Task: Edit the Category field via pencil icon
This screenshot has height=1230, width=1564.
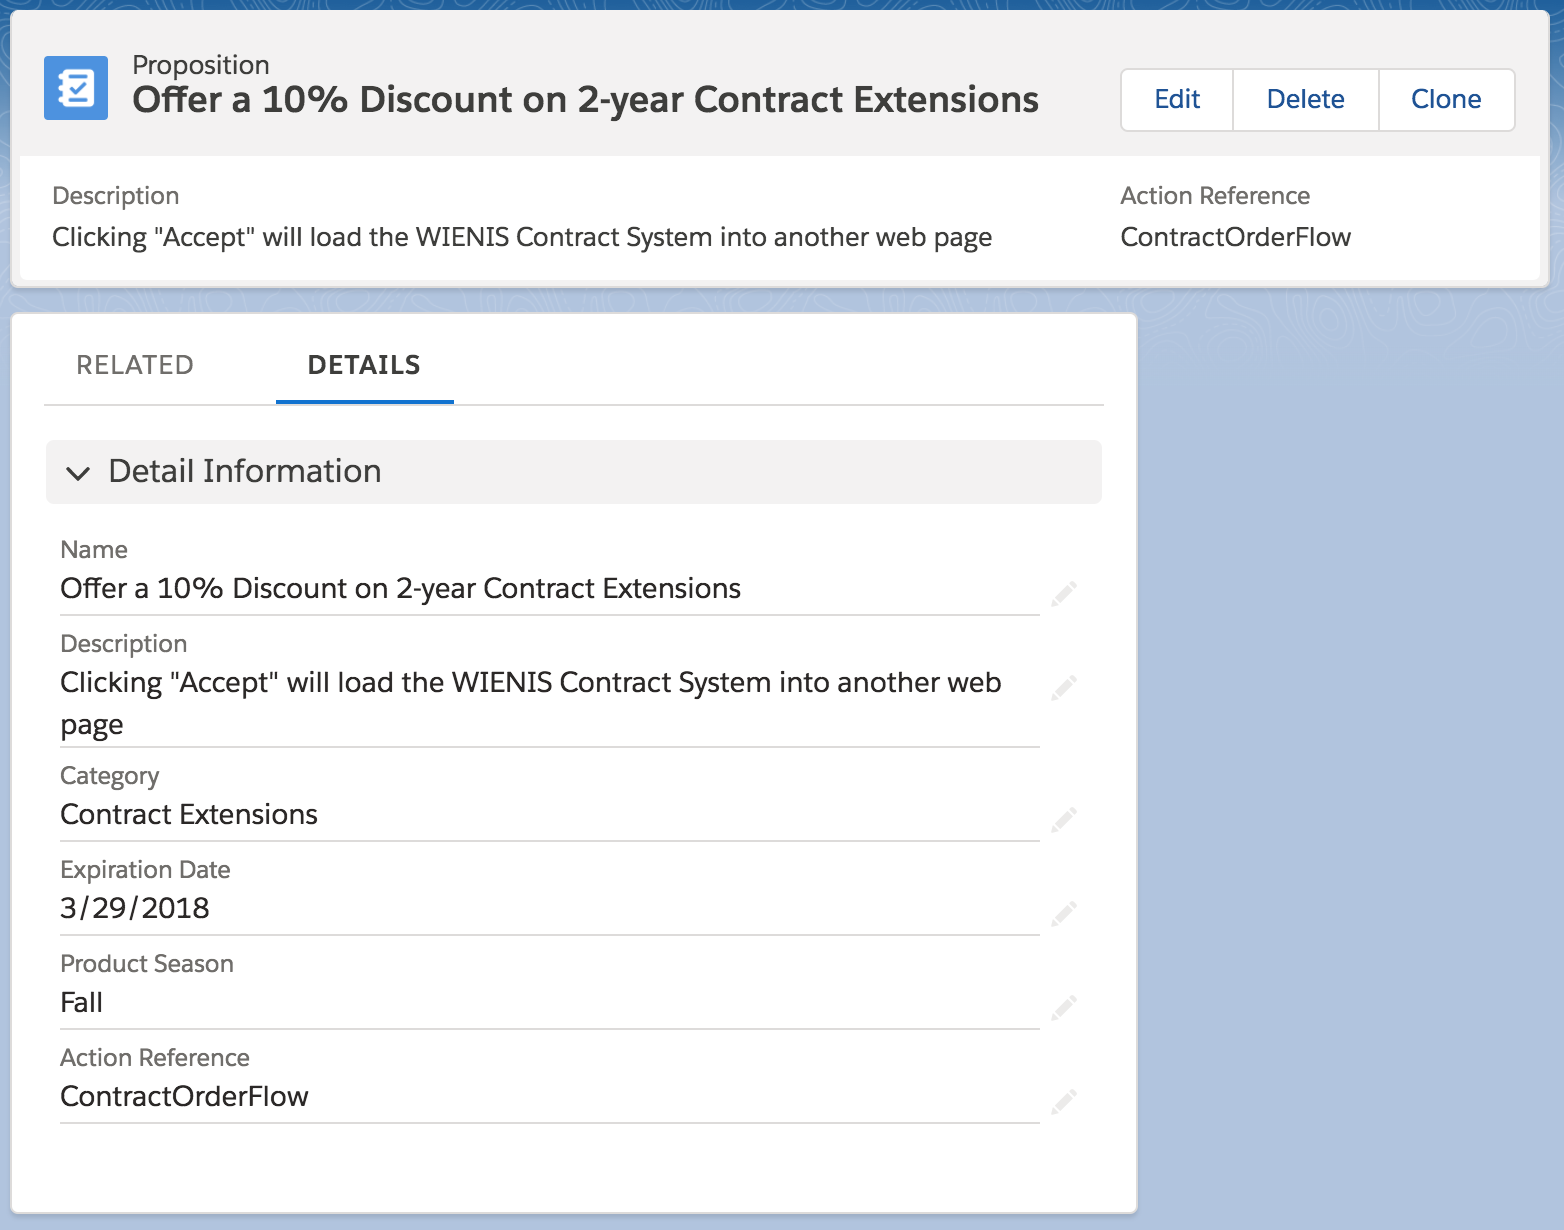Action: click(1064, 820)
